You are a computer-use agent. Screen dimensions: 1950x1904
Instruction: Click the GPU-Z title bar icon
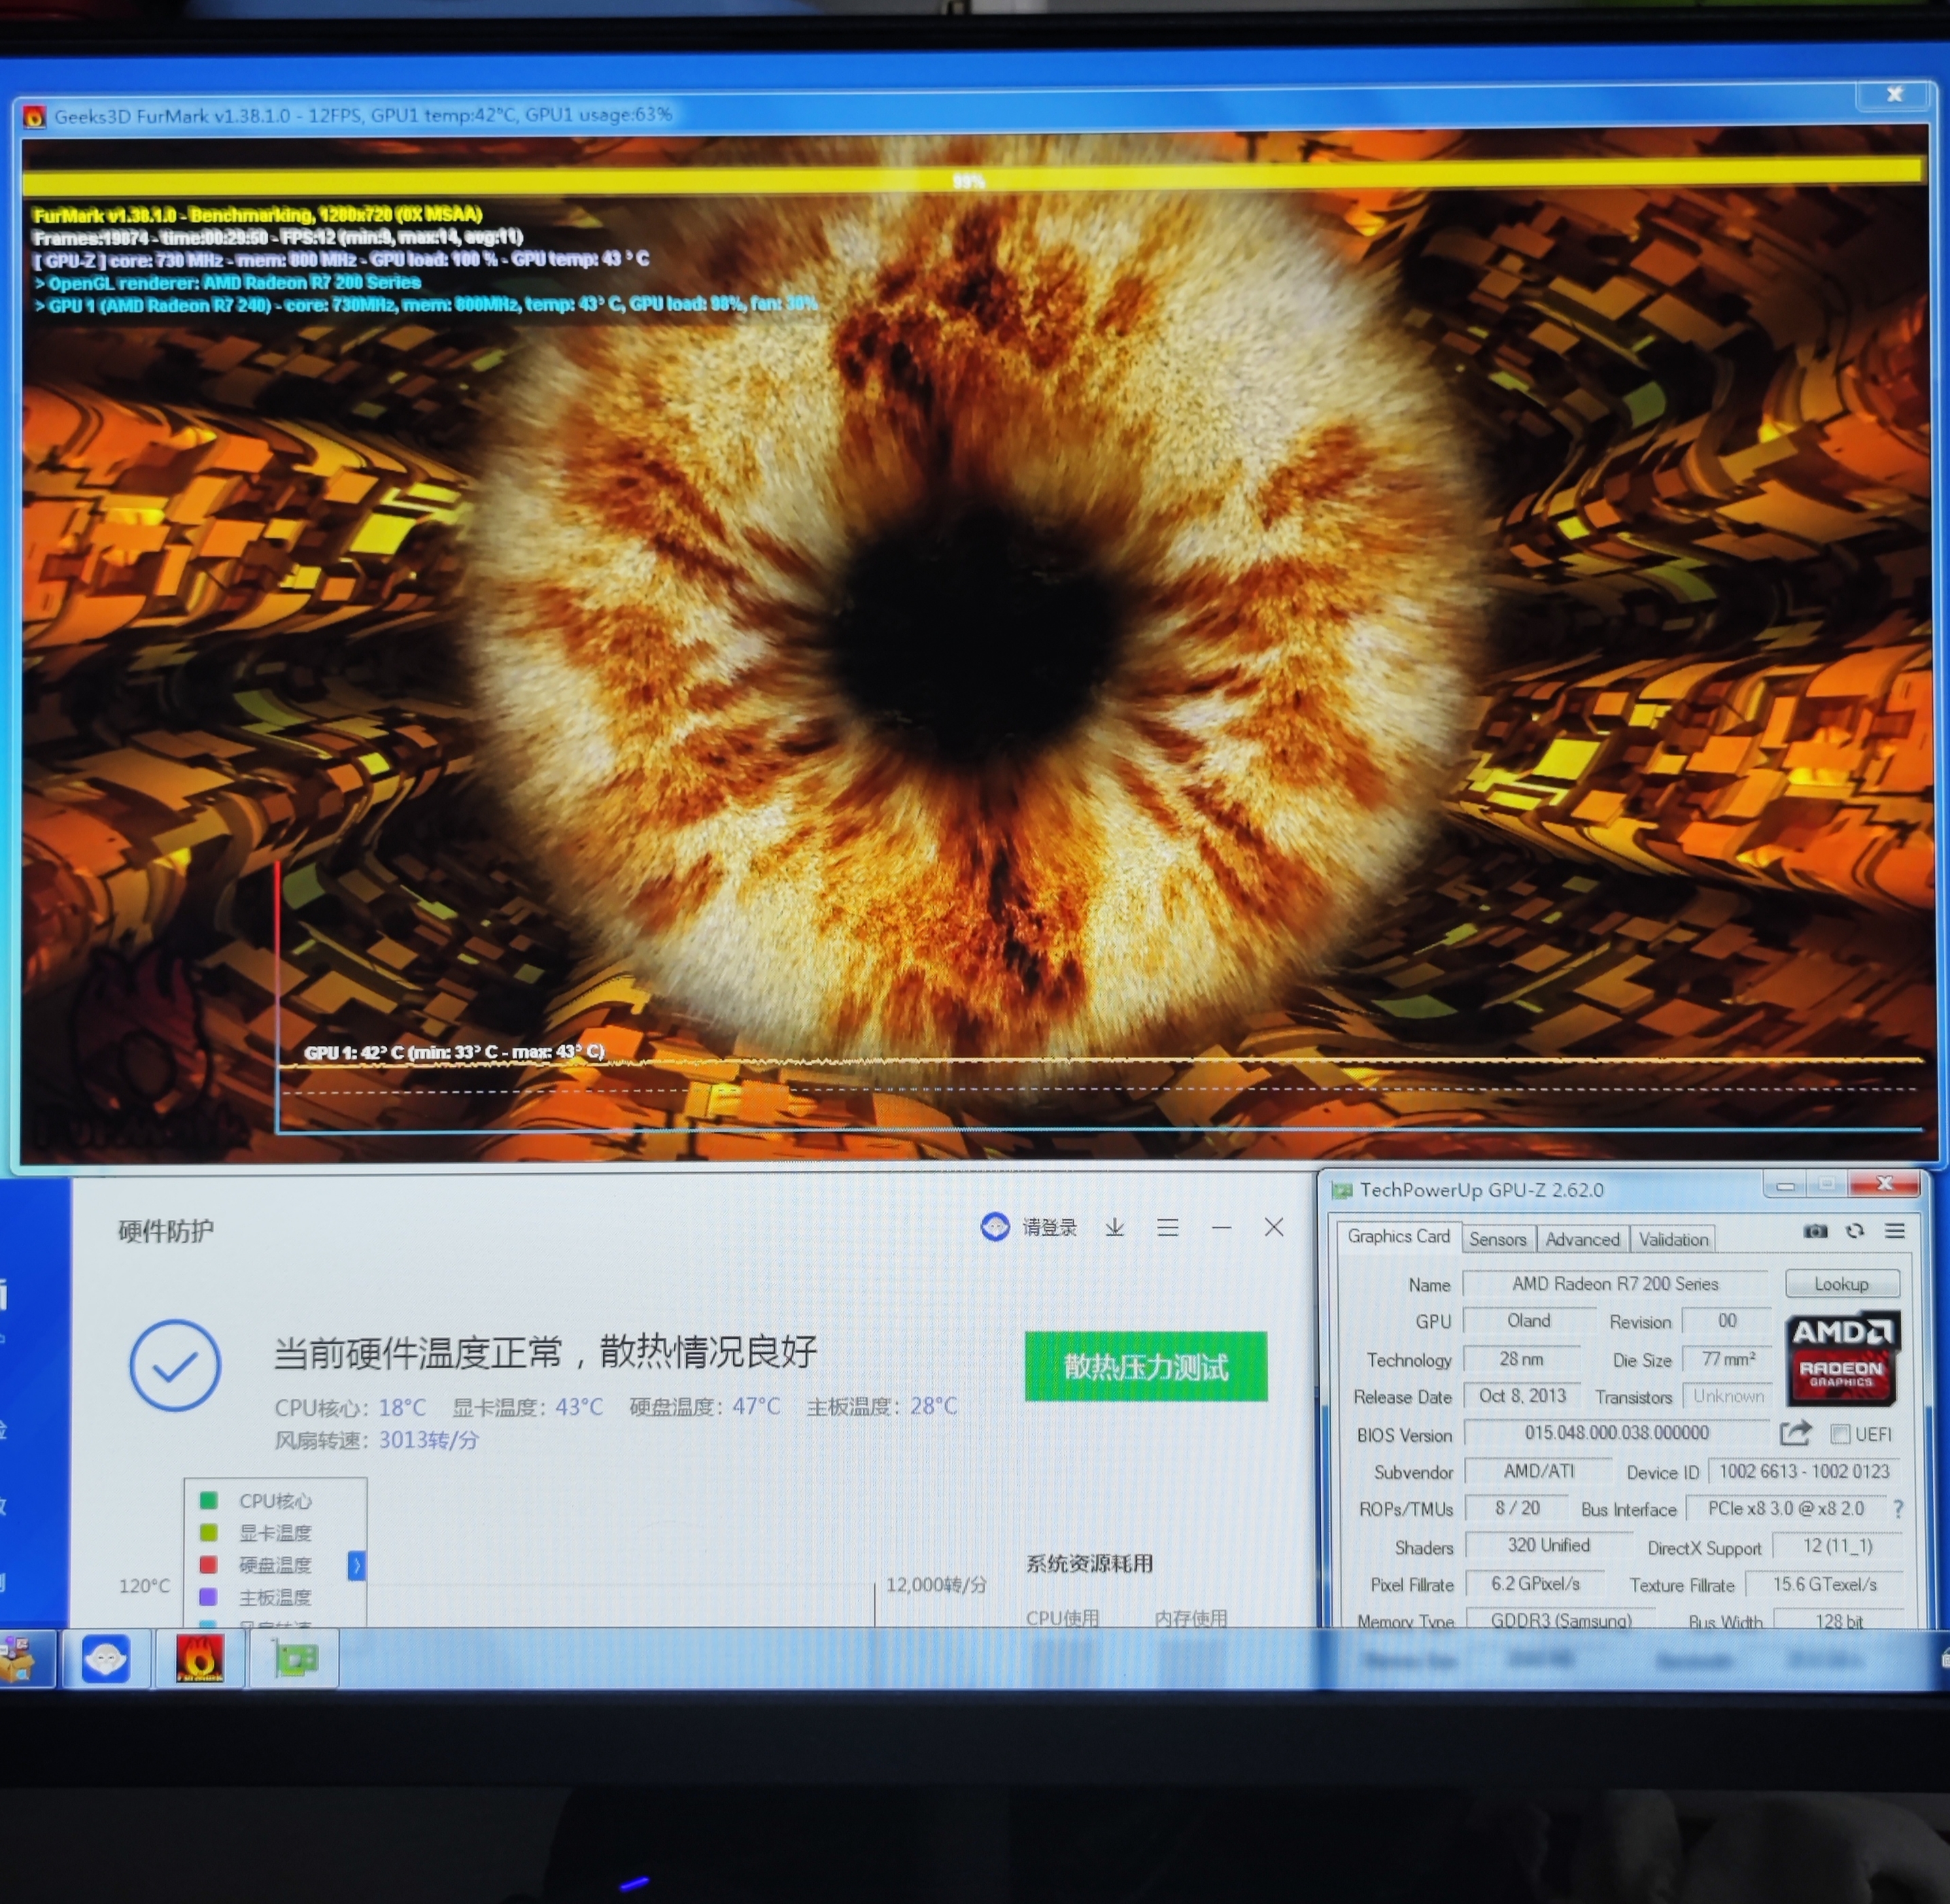(x=1342, y=1190)
